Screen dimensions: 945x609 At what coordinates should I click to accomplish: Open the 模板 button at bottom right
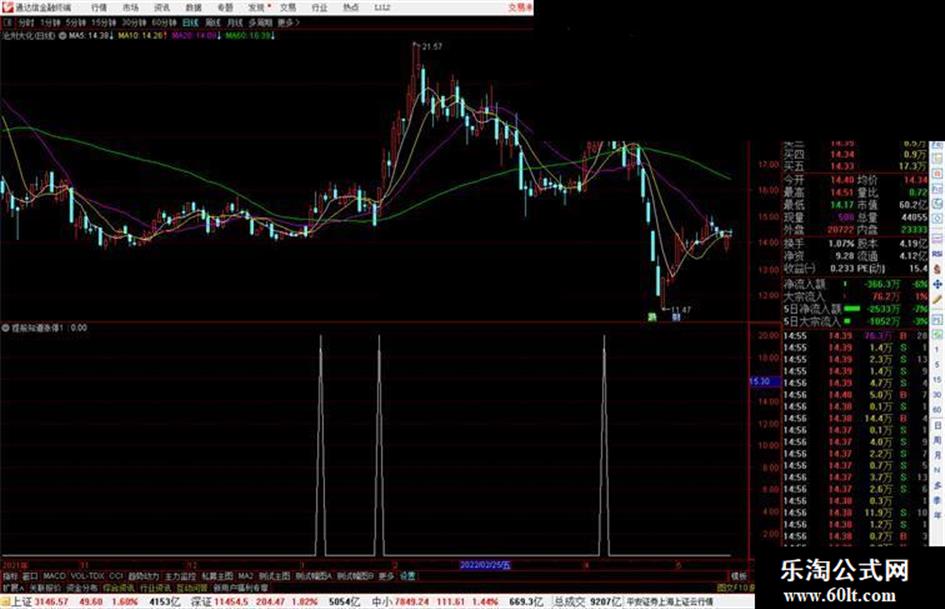(x=738, y=576)
